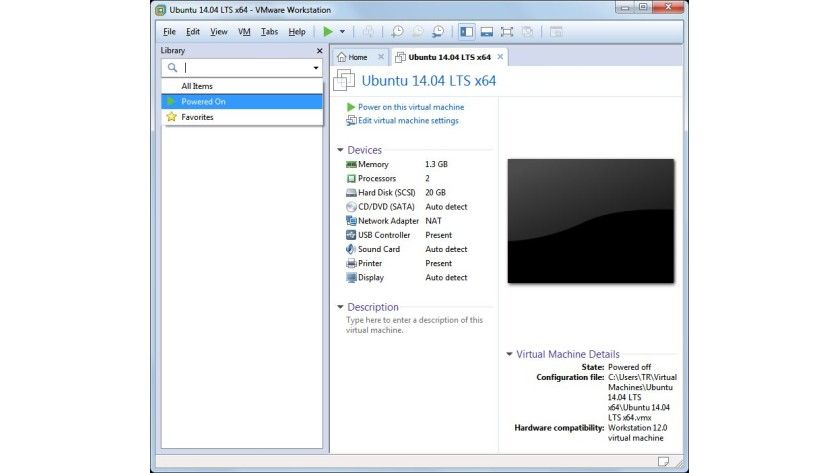Click the VMware Workstation title bar icon
This screenshot has height=473, width=840.
(160, 10)
